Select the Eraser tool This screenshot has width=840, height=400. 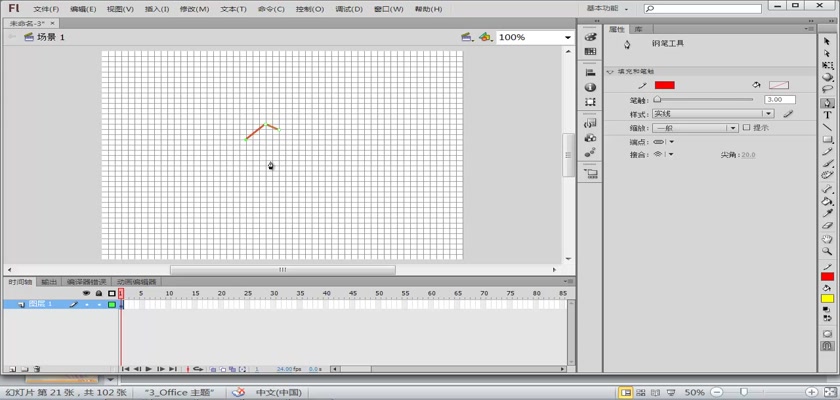pos(827,225)
